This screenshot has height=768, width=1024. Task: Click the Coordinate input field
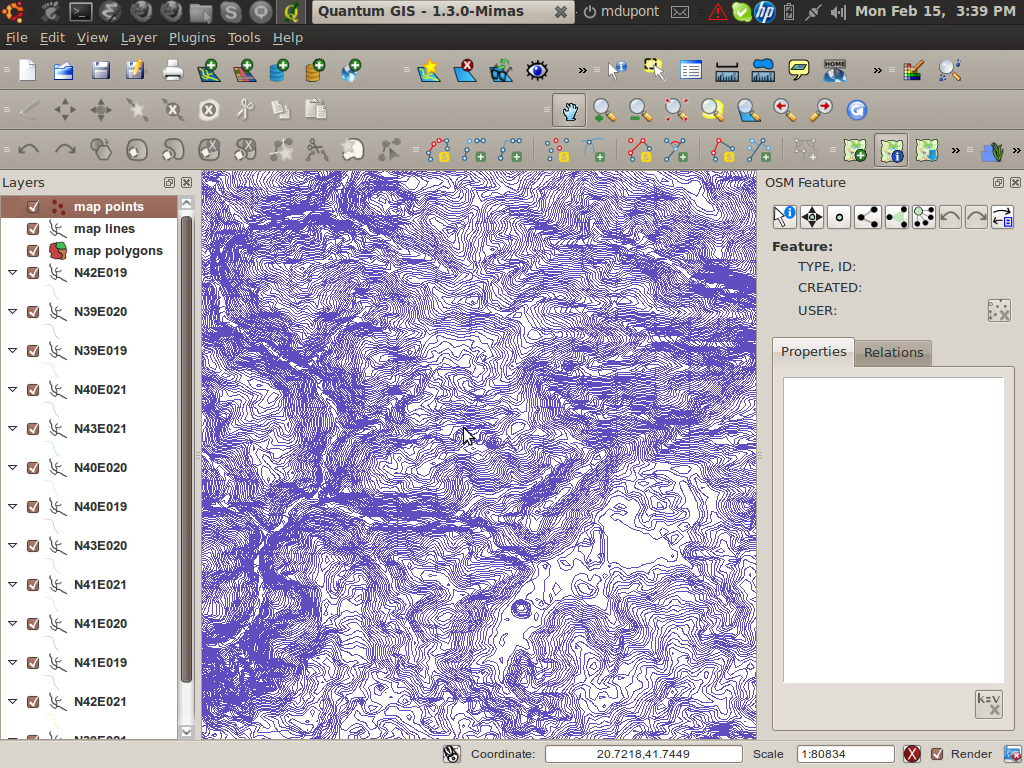(x=643, y=754)
